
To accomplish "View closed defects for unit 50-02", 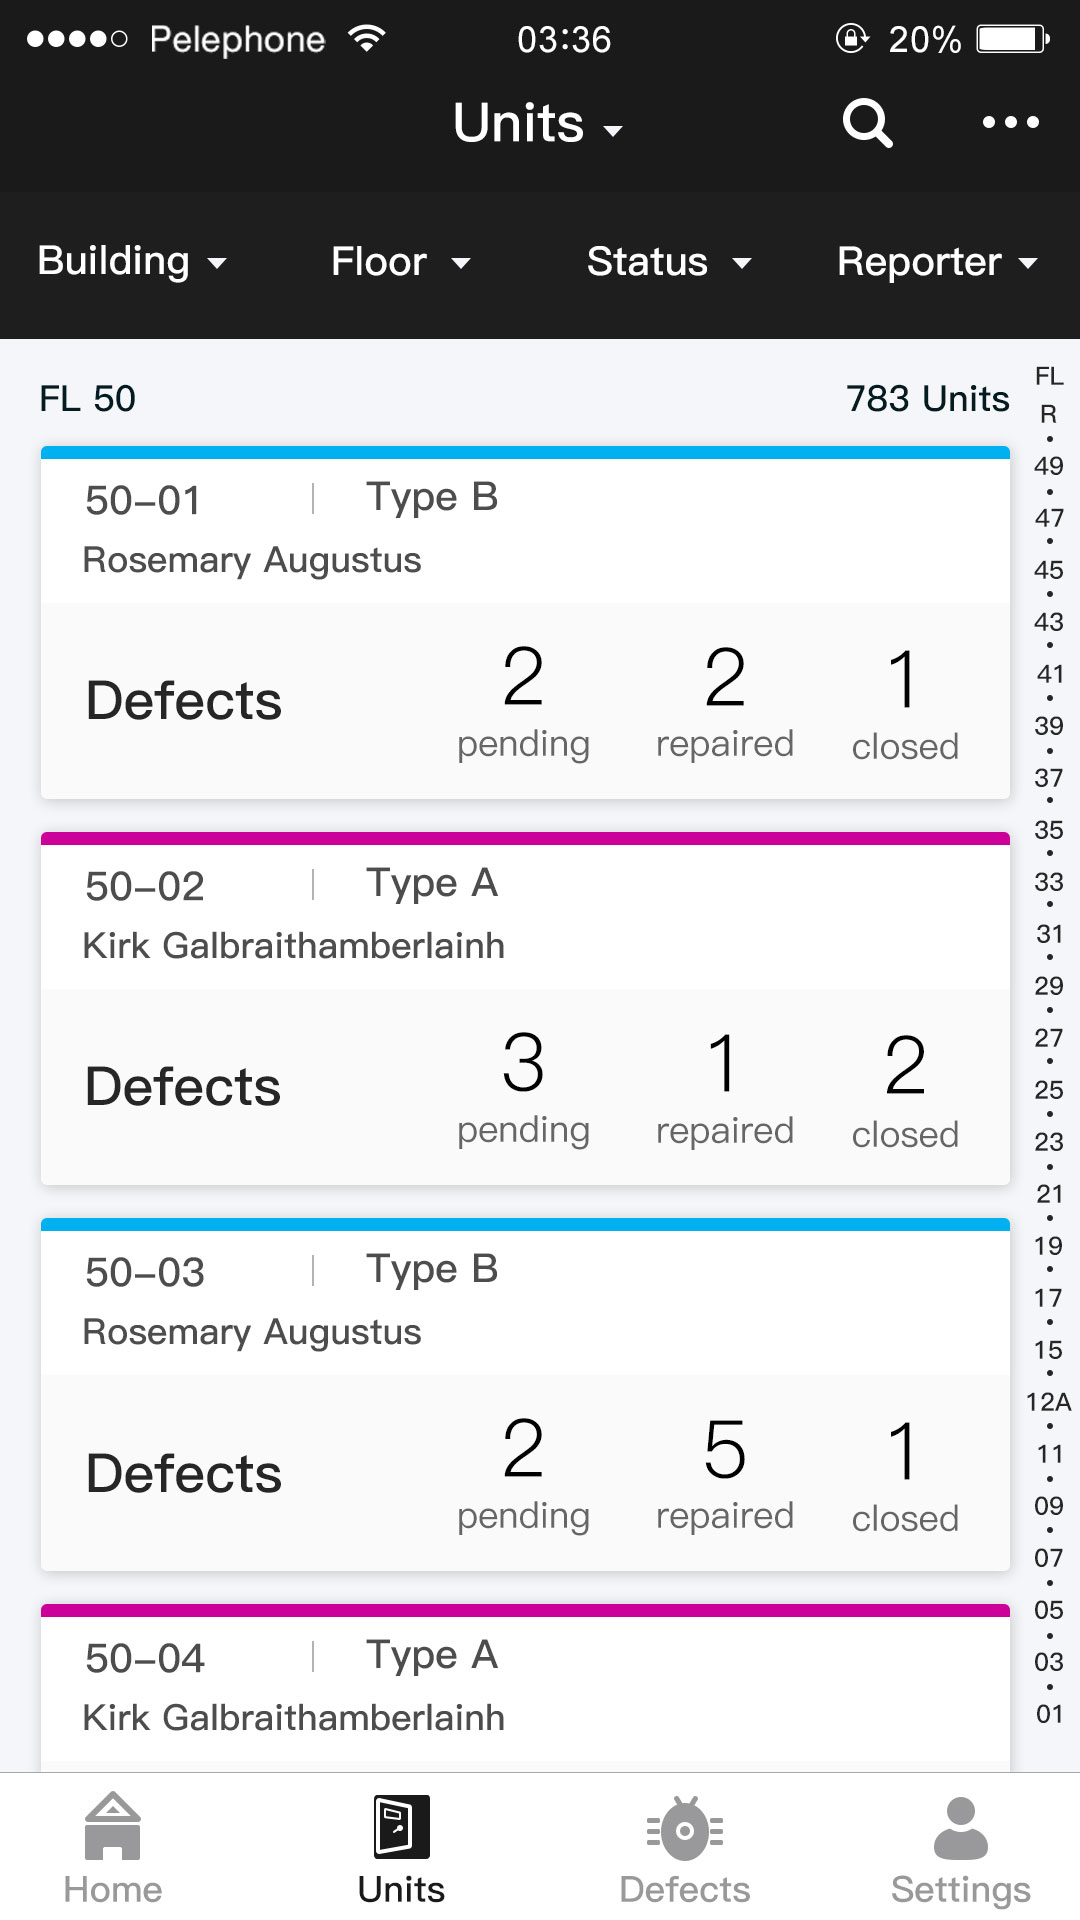I will (x=905, y=1090).
